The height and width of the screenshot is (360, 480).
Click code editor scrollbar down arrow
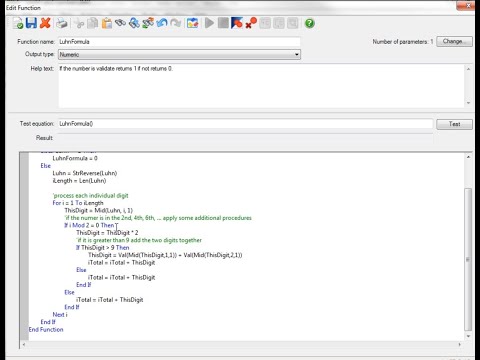click(468, 336)
